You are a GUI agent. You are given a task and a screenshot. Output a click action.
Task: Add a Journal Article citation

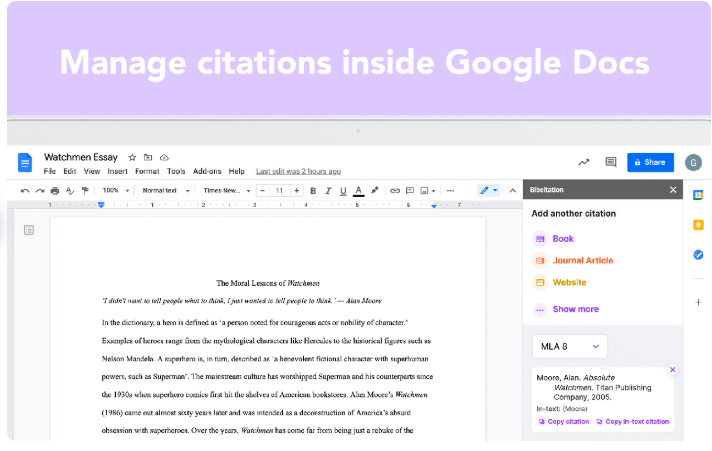point(573,260)
